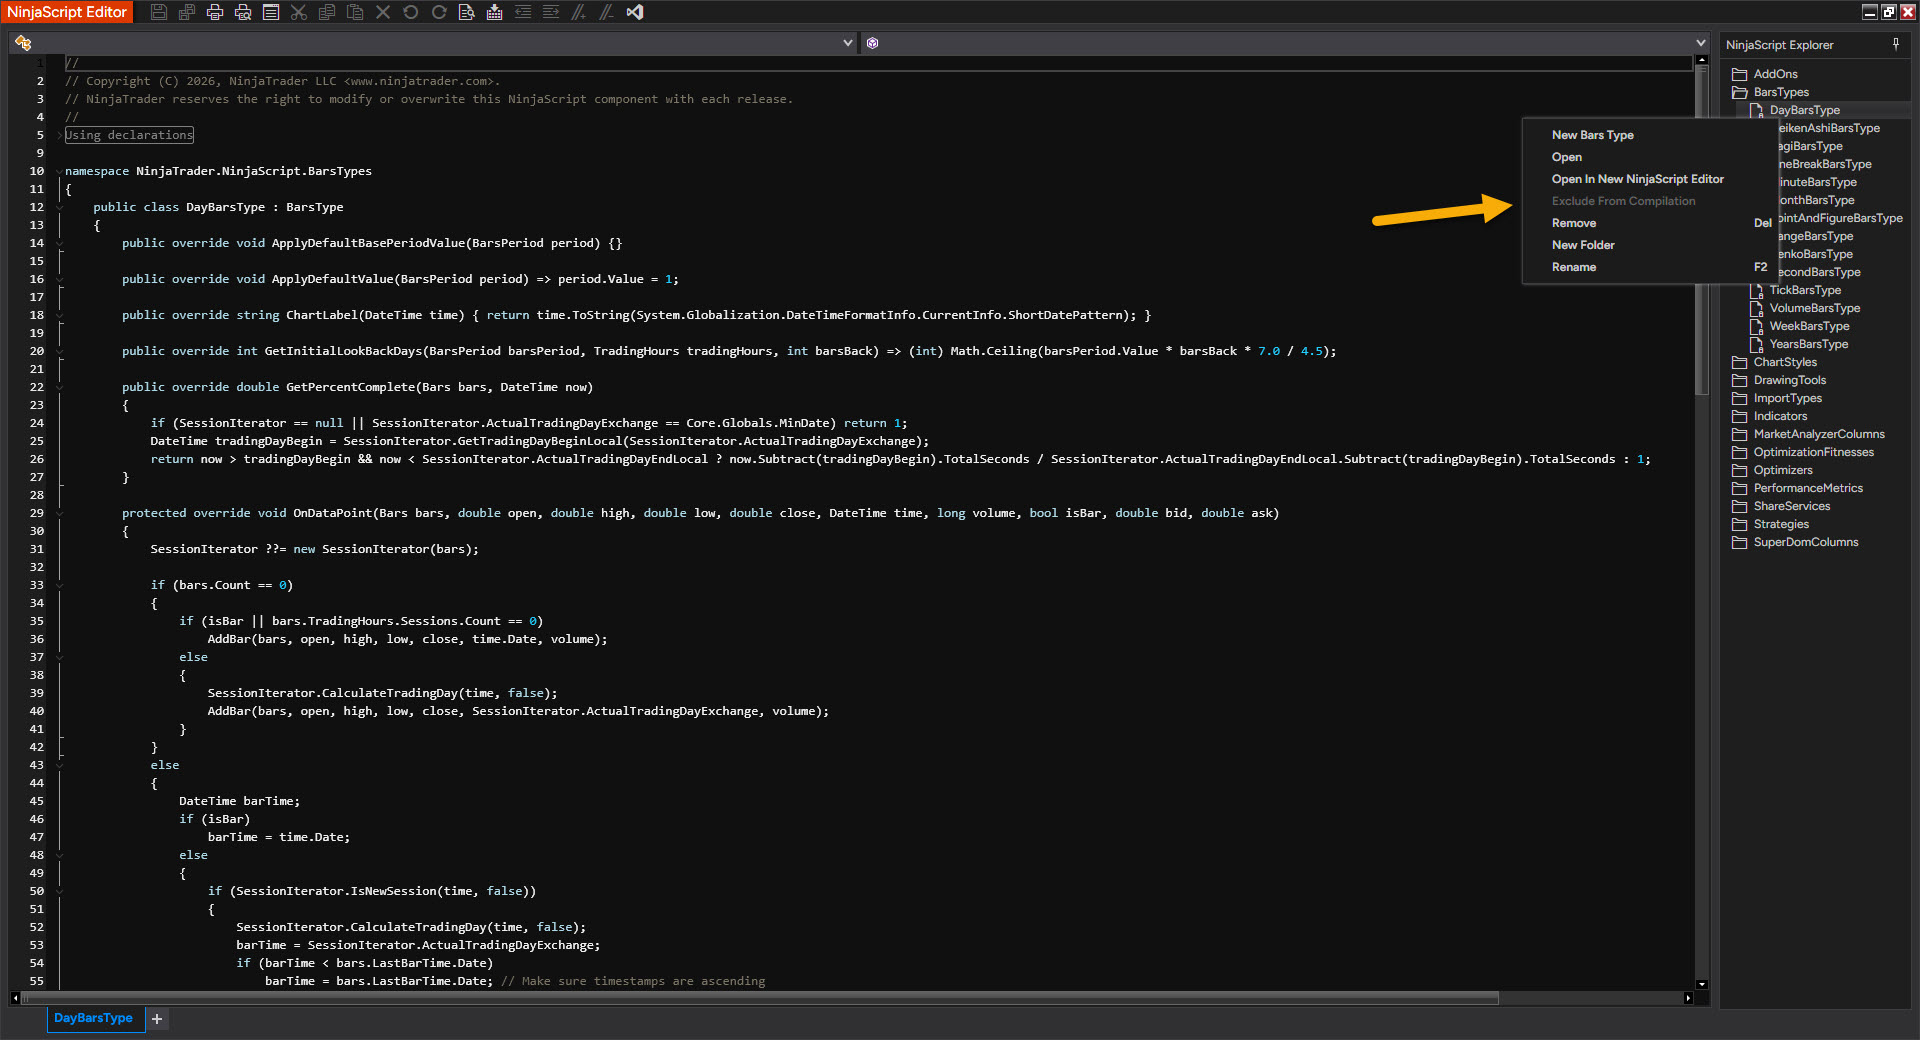Collapse the DayBarsType class fold marker
This screenshot has height=1040, width=1920.
(x=60, y=207)
